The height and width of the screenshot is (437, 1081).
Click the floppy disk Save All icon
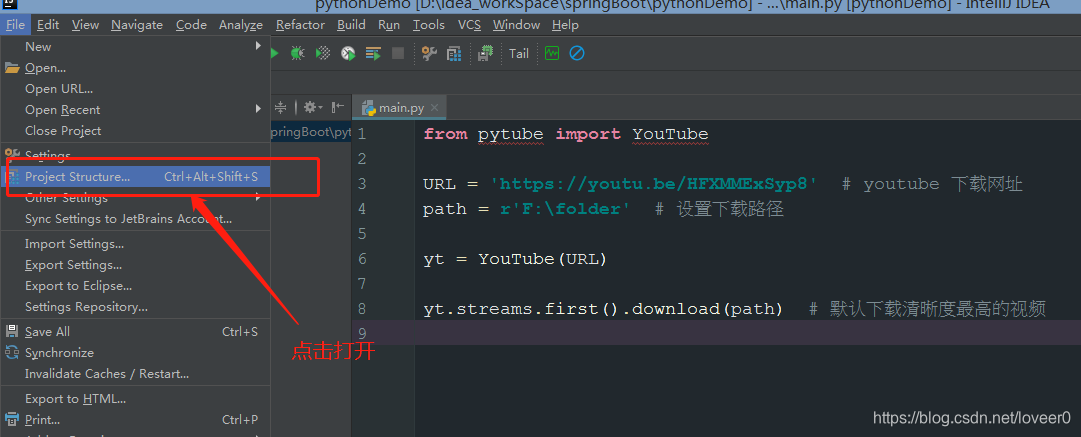[x=12, y=332]
